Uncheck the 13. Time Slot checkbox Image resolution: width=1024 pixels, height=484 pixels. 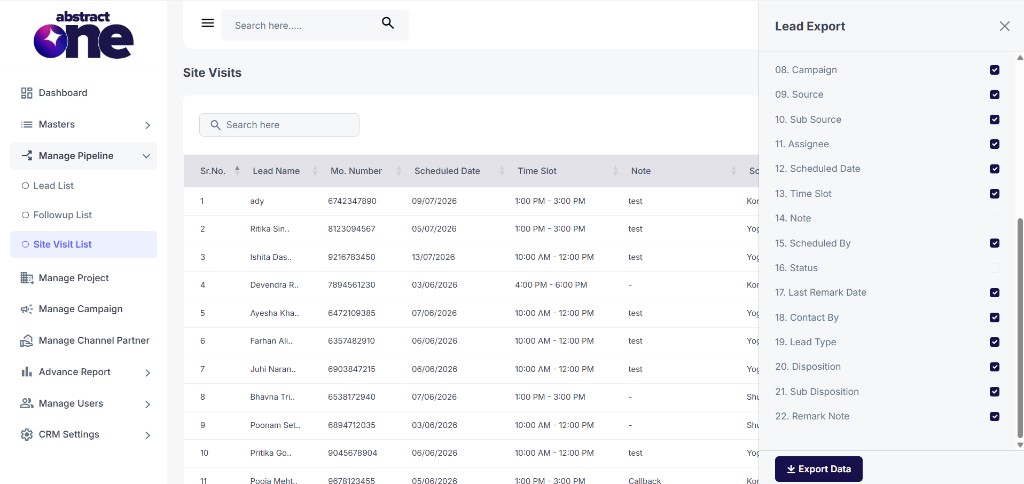pyautogui.click(x=994, y=193)
